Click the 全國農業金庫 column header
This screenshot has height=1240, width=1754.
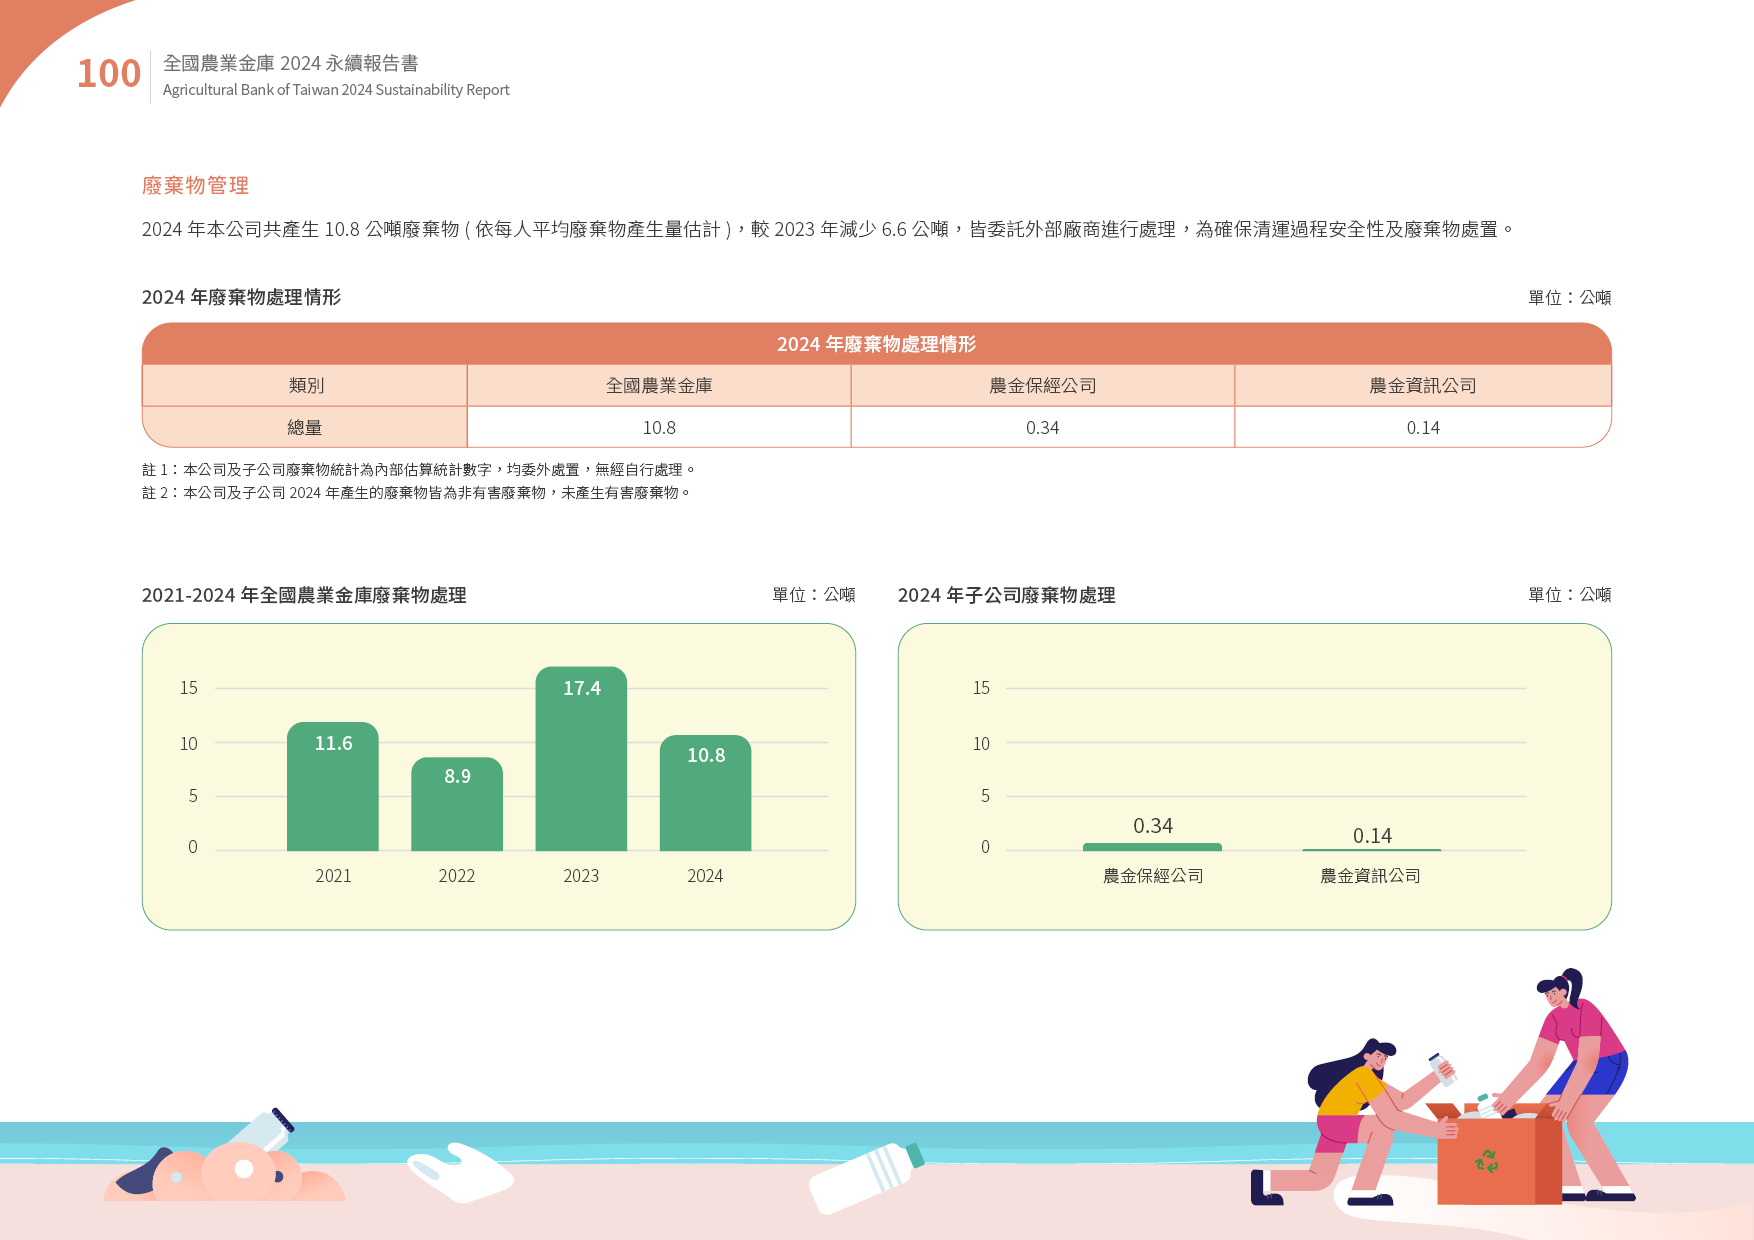[659, 386]
